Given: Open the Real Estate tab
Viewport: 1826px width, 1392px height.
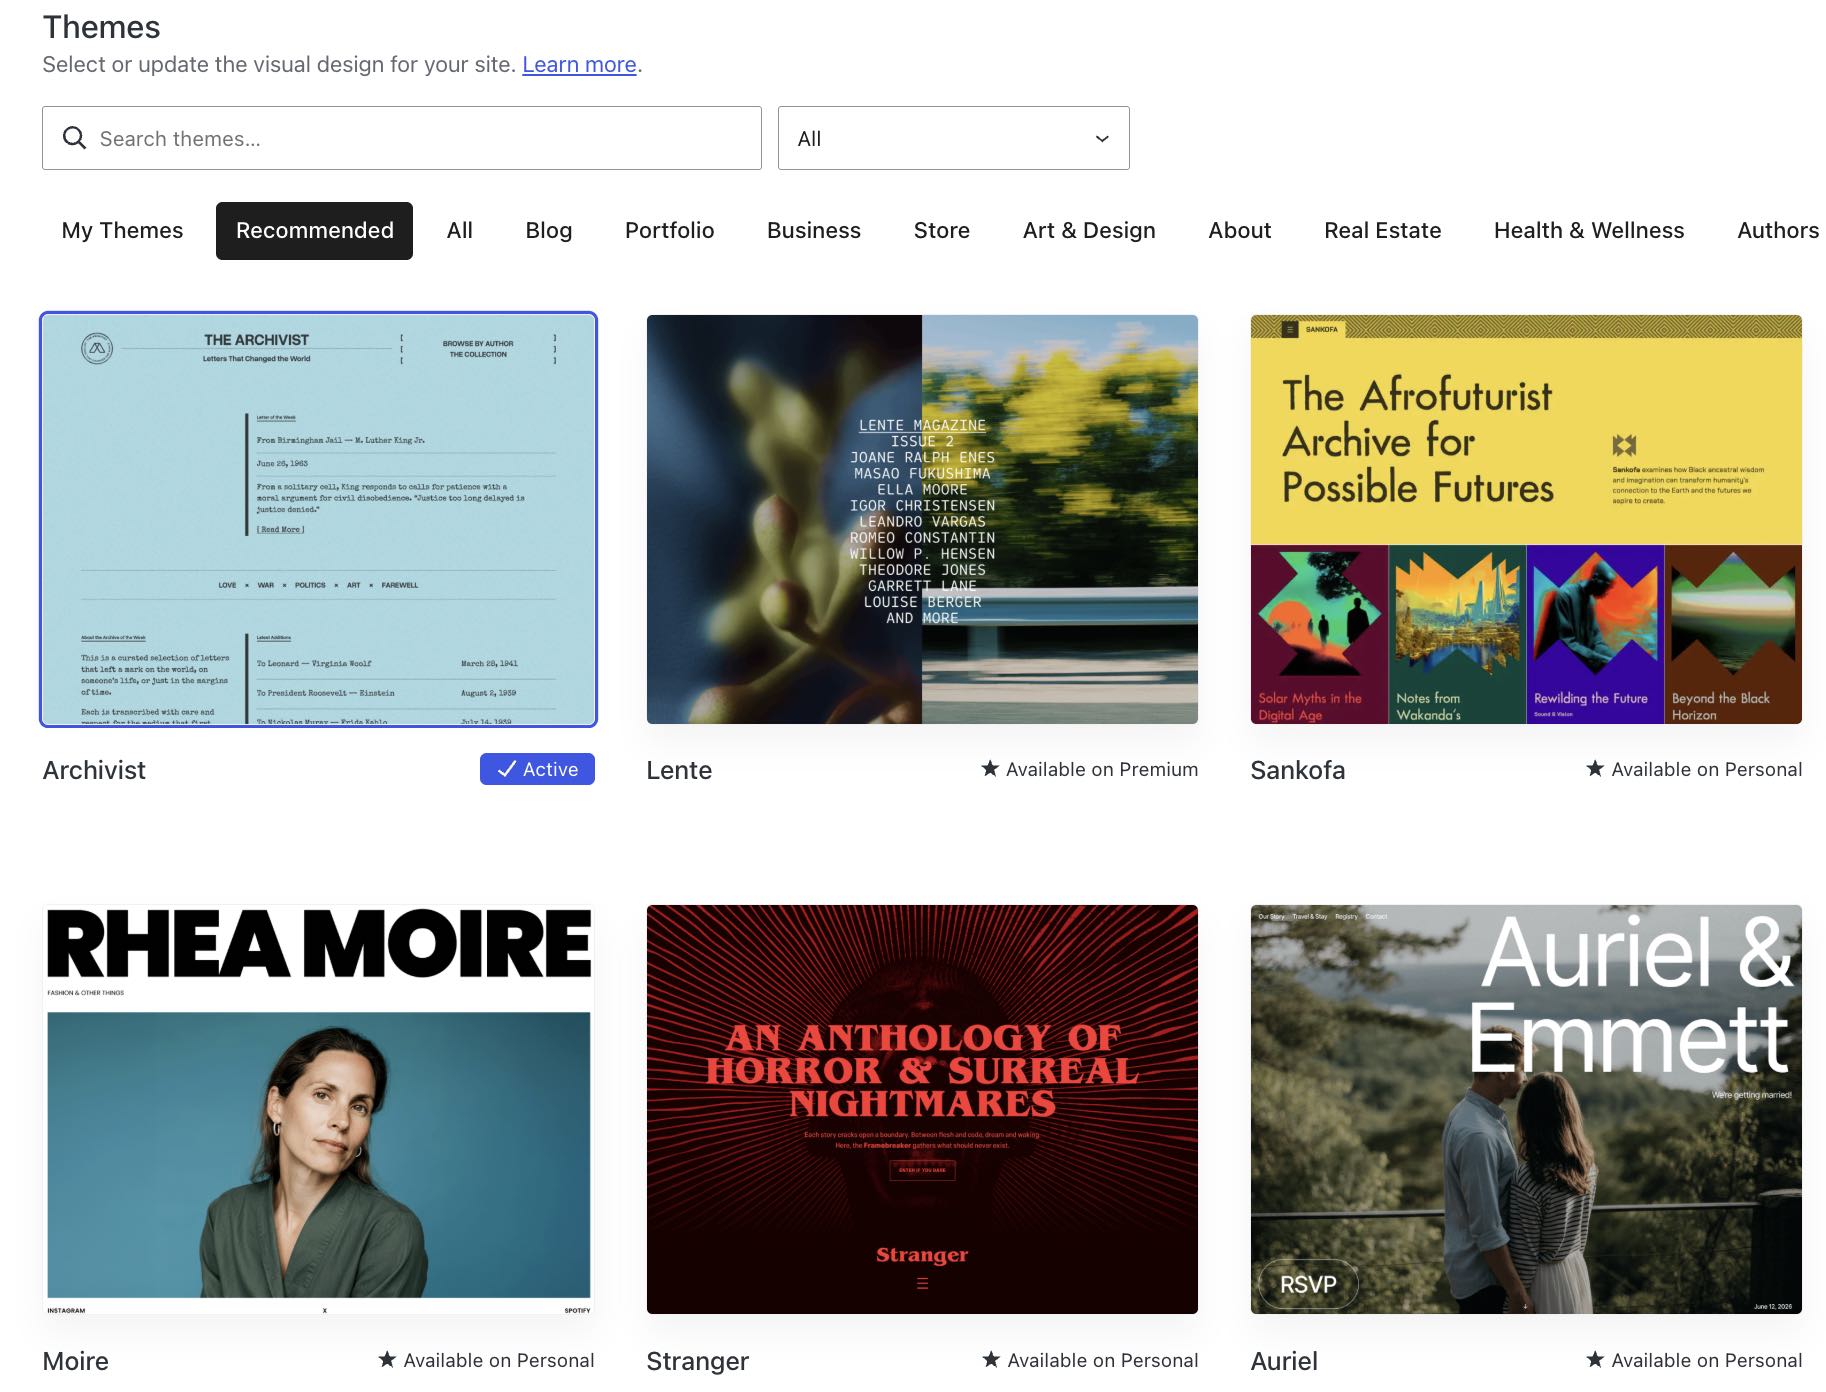Looking at the screenshot, I should (x=1383, y=231).
